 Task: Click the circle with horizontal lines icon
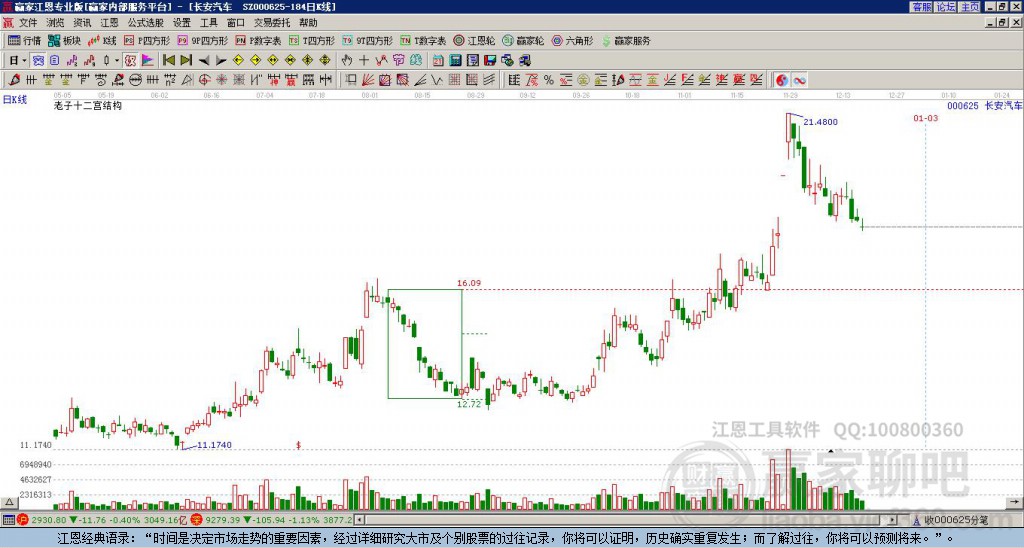(x=135, y=80)
